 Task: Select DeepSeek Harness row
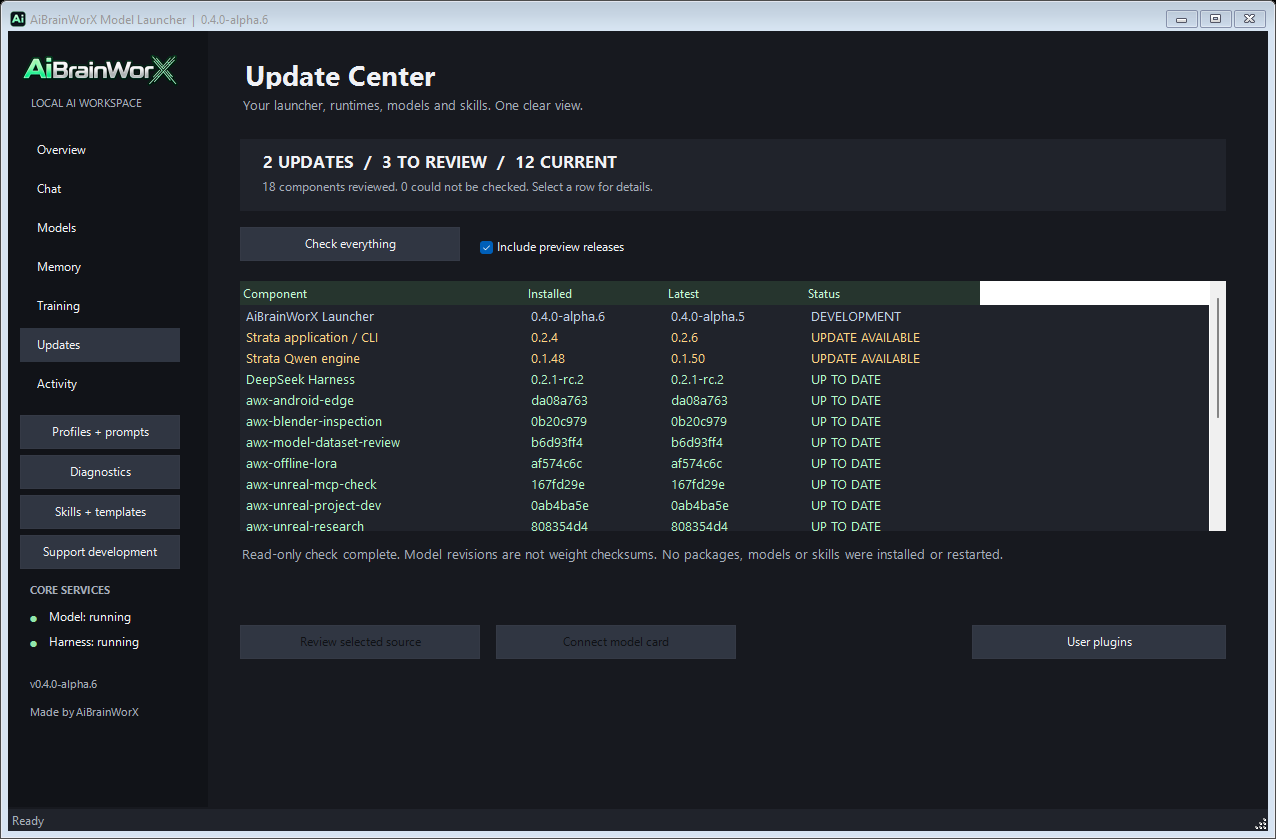[x=725, y=380]
